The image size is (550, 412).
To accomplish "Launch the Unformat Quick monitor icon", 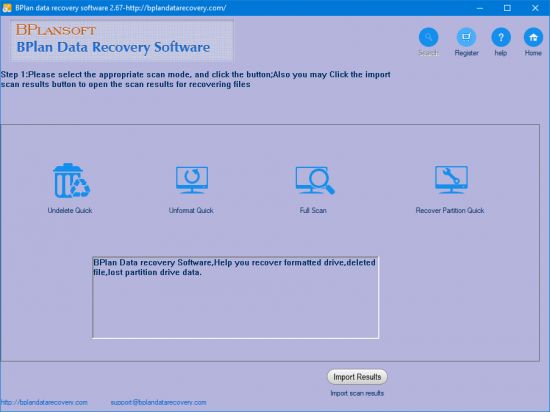I will point(192,180).
